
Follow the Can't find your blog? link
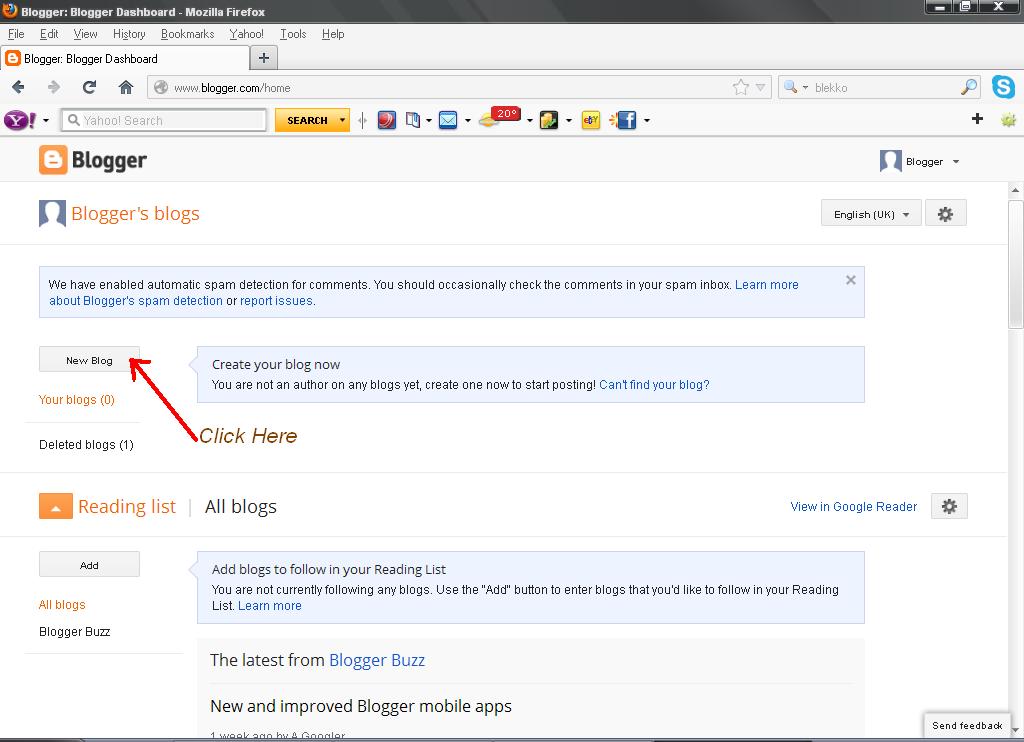click(654, 385)
